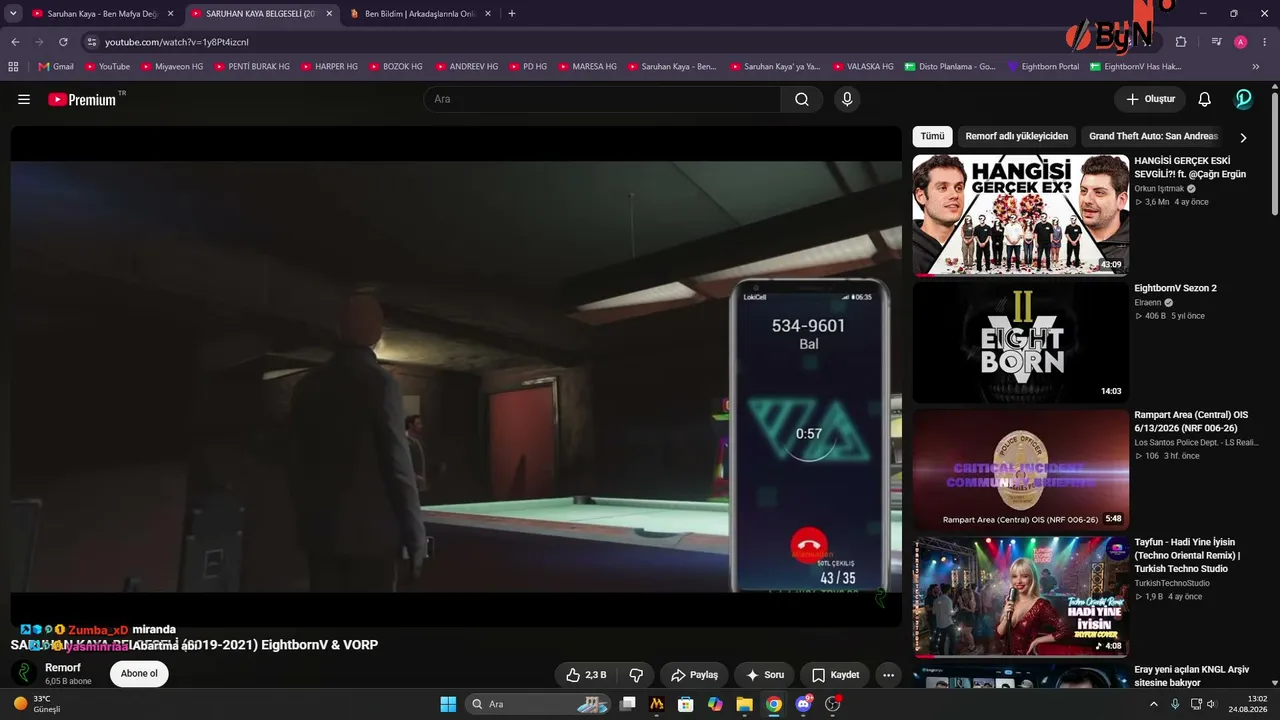Open the EightbornV Sezon 2 thumbnail
The height and width of the screenshot is (720, 1280).
[1021, 343]
